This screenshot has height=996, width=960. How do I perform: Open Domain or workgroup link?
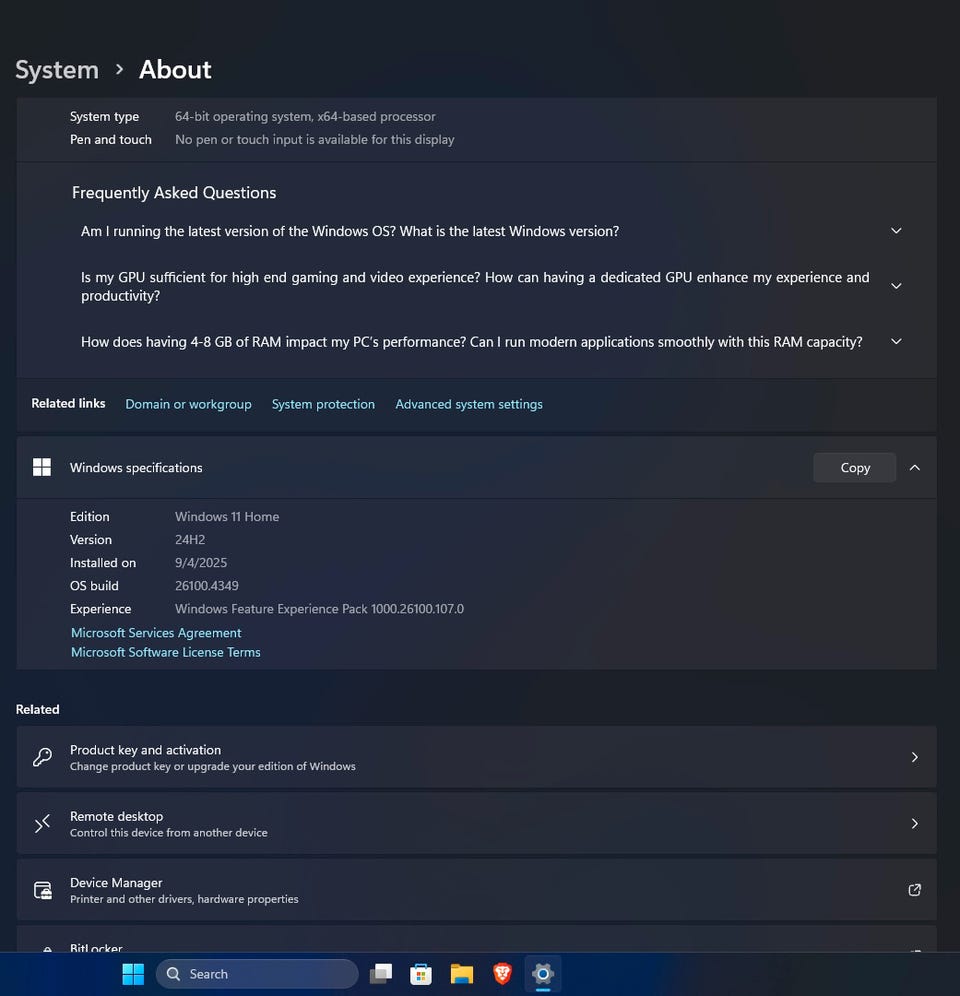click(188, 404)
